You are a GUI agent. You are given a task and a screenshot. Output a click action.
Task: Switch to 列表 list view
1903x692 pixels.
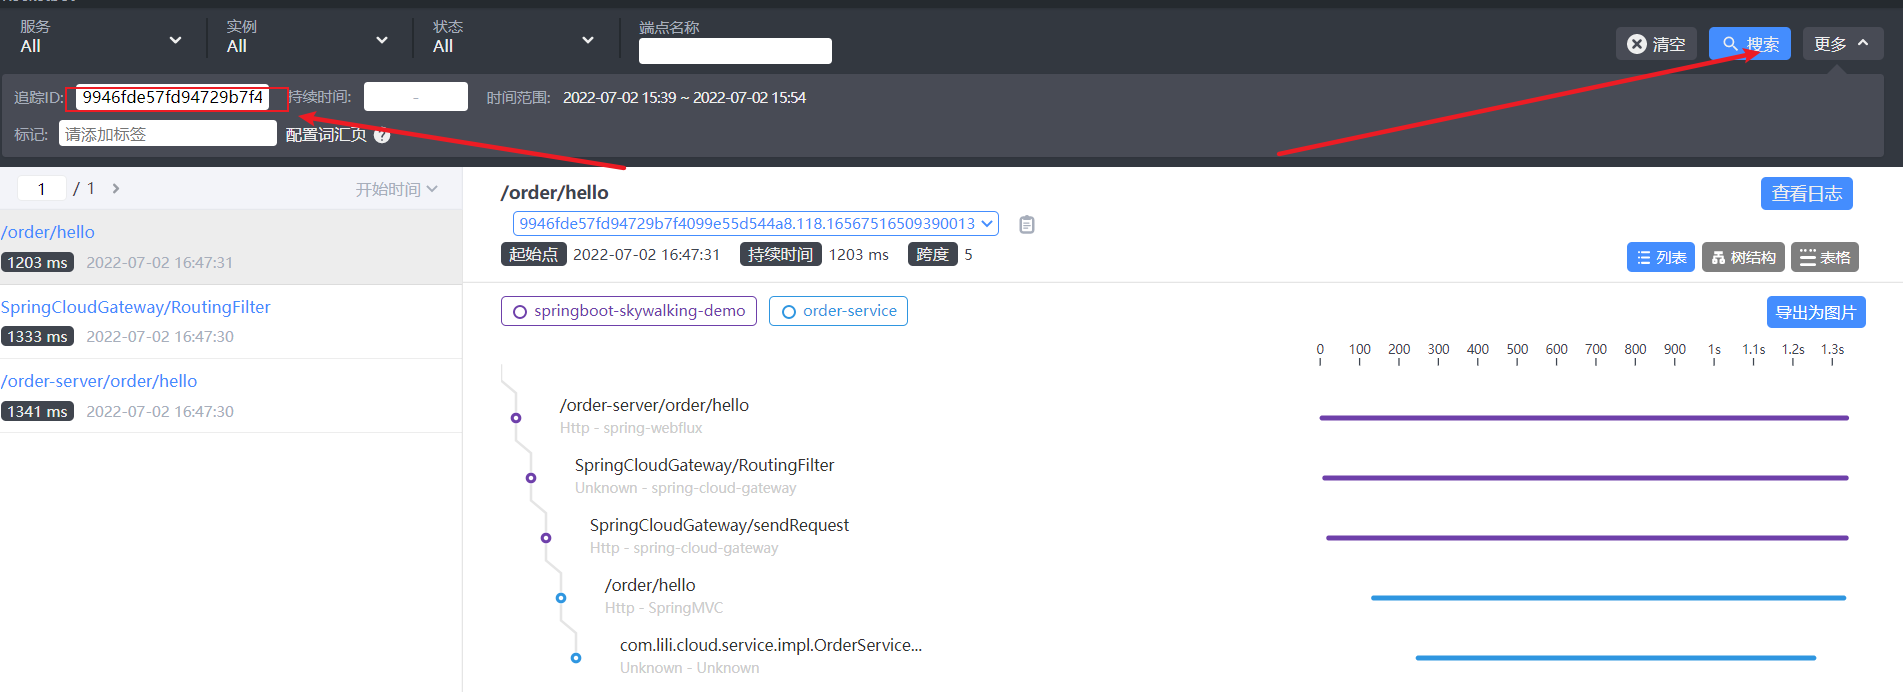1661,257
